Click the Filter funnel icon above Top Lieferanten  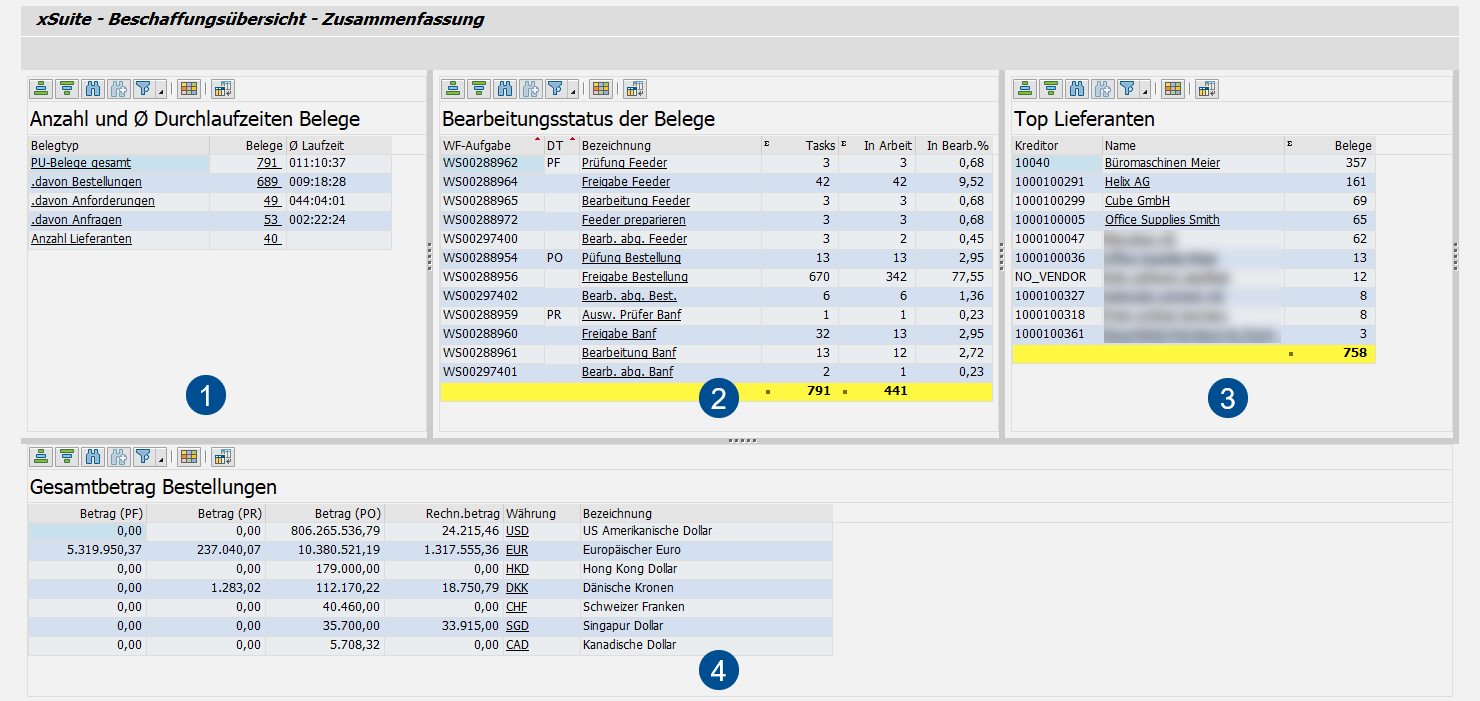click(1128, 88)
